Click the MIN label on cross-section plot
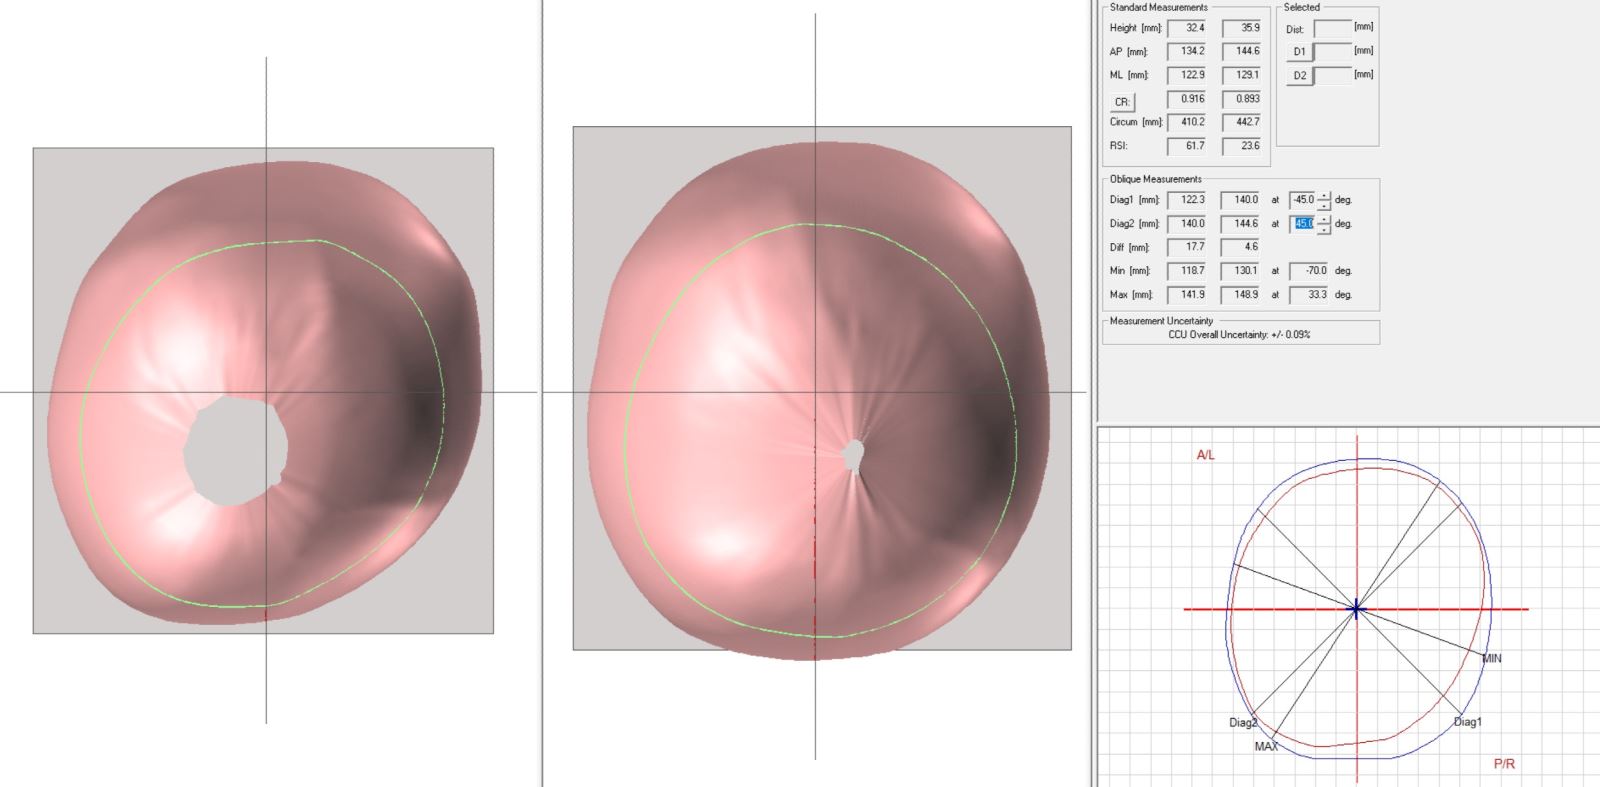The height and width of the screenshot is (787, 1600). pos(1492,659)
